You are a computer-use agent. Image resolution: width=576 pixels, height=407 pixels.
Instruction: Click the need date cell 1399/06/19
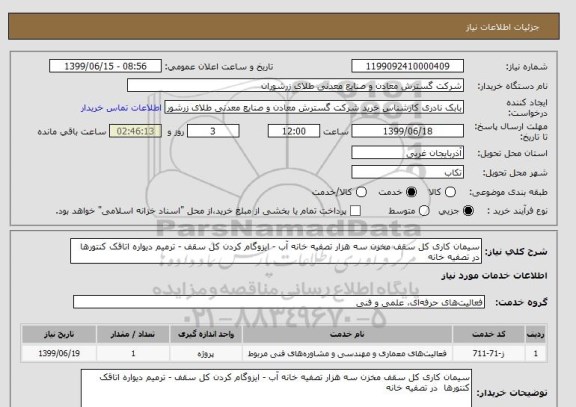[x=59, y=353]
